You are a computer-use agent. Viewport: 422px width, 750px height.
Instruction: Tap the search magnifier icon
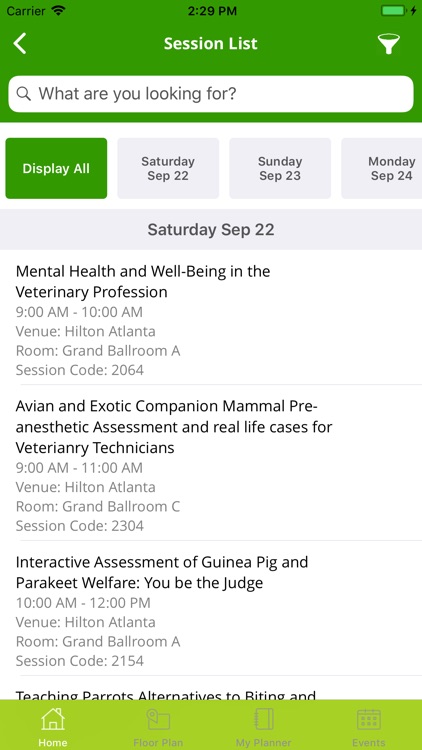[23, 94]
